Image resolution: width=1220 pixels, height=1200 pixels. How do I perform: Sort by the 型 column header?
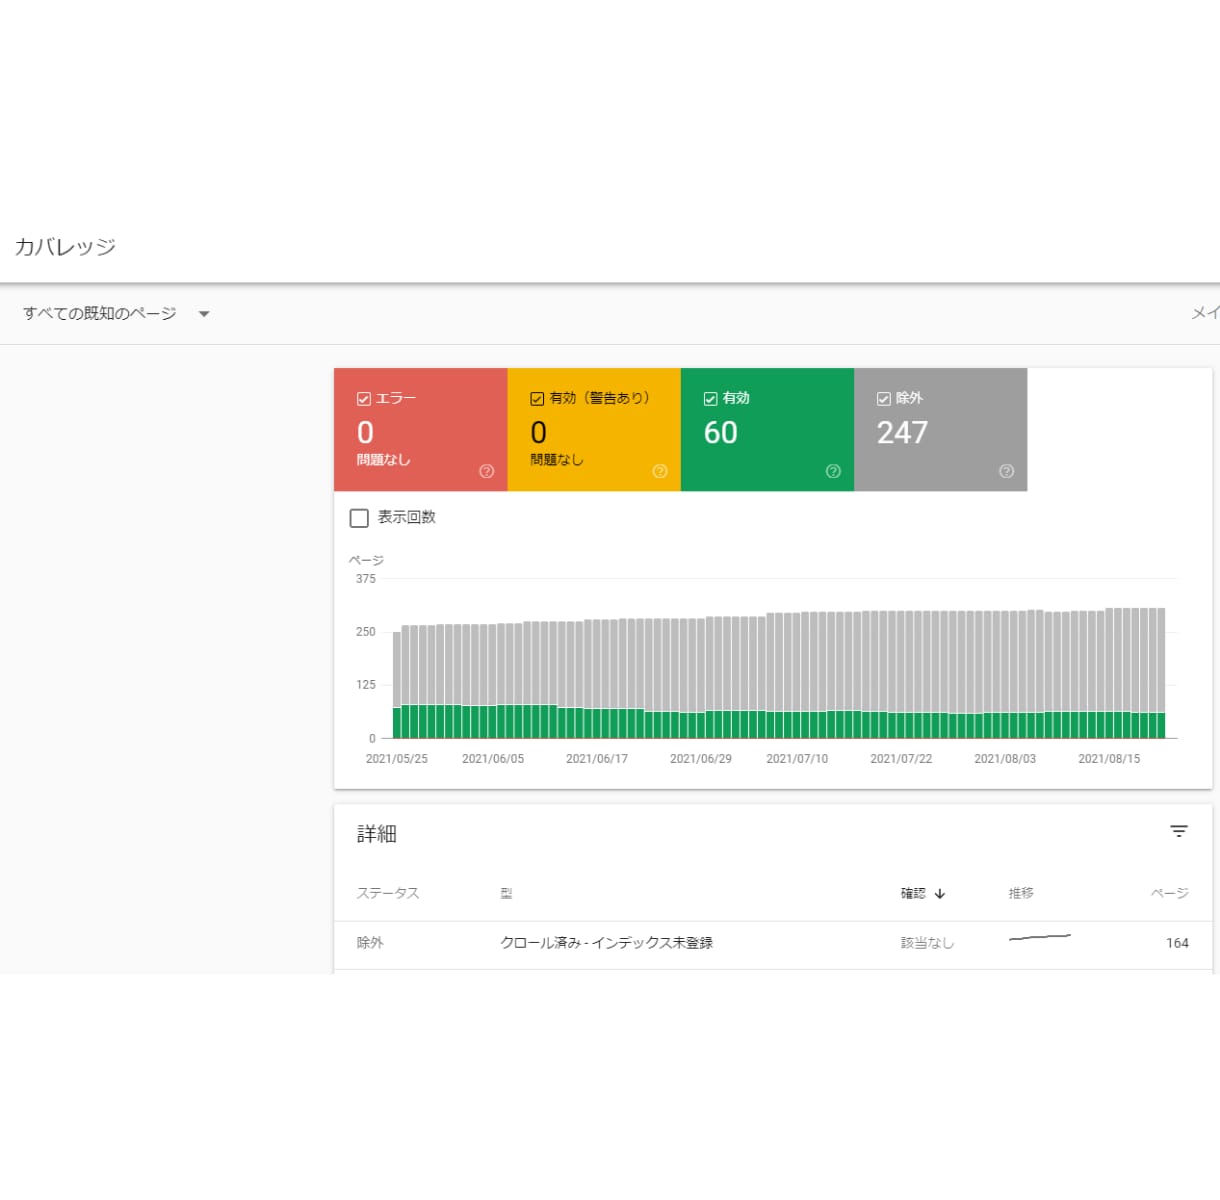click(x=506, y=893)
